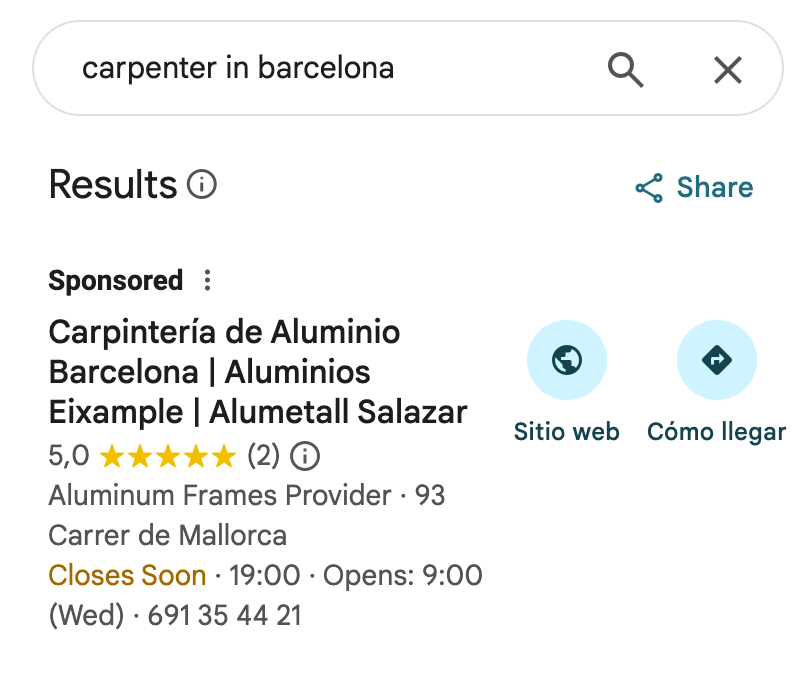Click the 'Cómo llegar' text label
The image size is (804, 682).
coord(716,432)
